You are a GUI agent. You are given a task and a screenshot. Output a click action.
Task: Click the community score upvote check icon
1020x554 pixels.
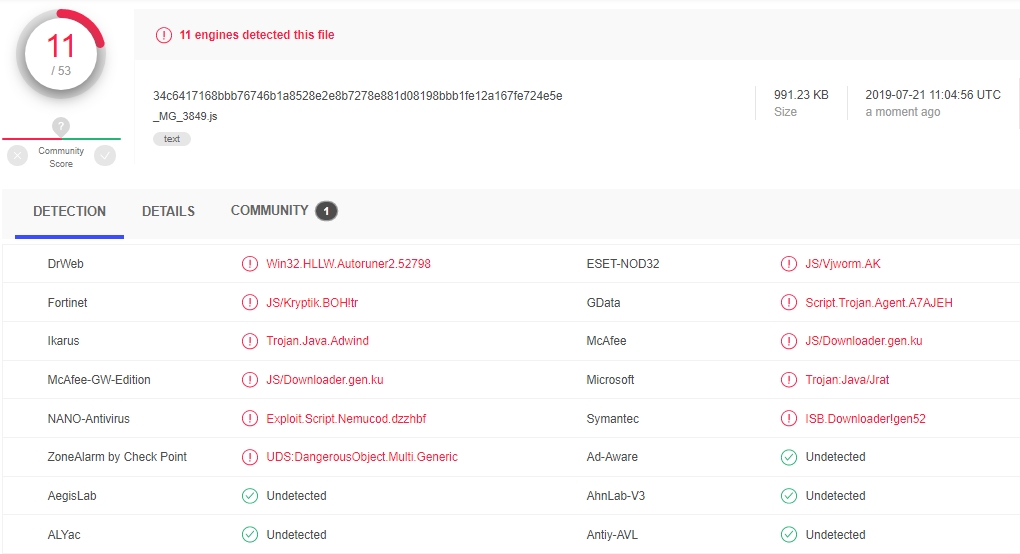point(105,156)
